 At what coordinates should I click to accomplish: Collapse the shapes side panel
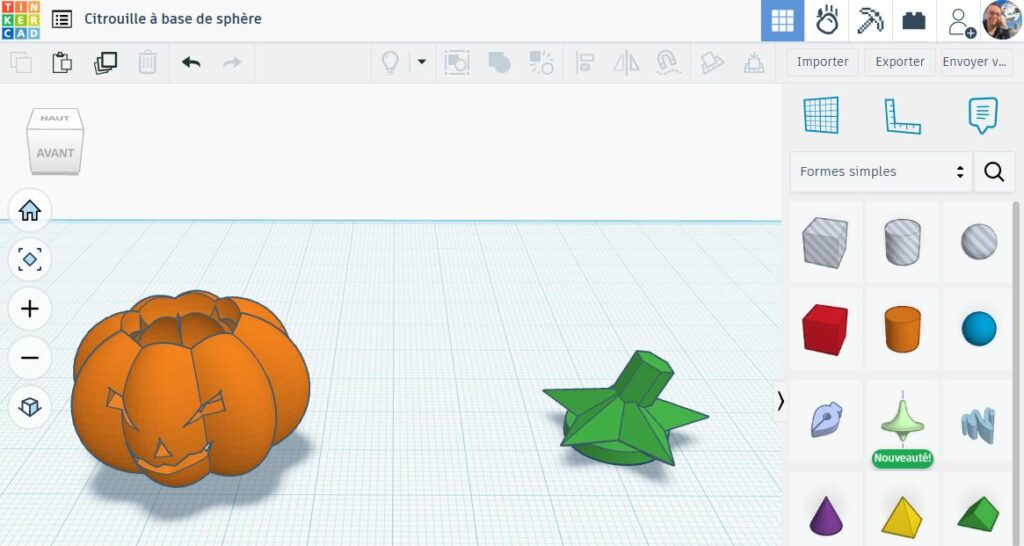point(781,401)
